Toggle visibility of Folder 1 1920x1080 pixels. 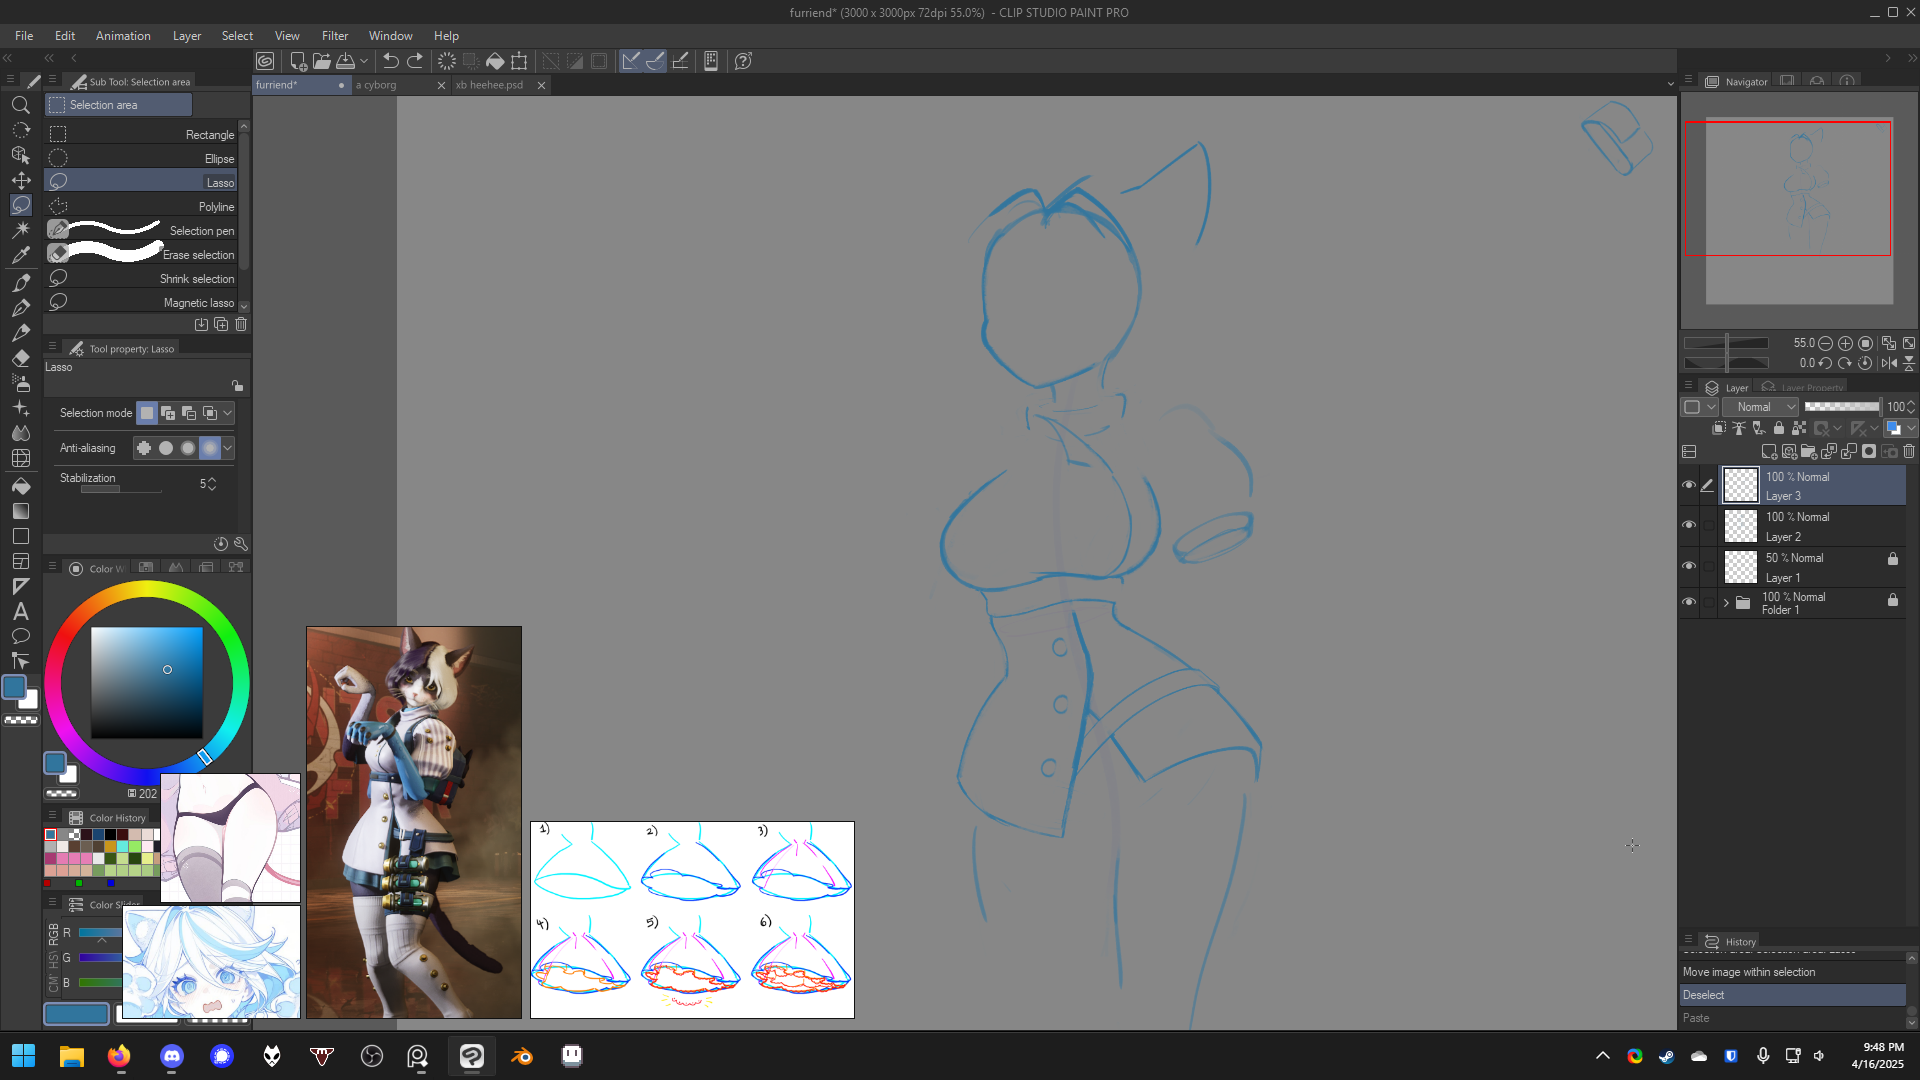tap(1689, 602)
